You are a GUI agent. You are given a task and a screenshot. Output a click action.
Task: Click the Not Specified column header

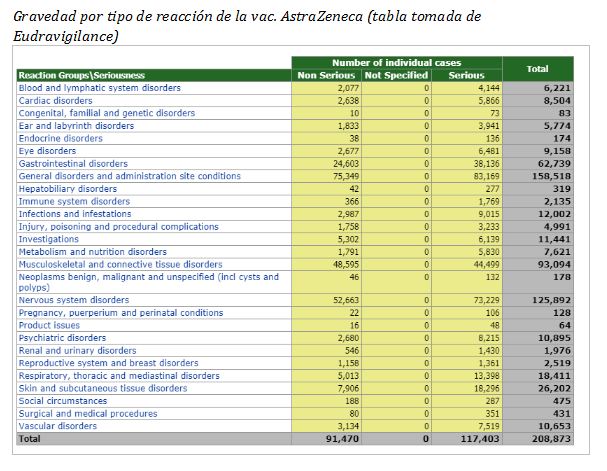(x=396, y=75)
